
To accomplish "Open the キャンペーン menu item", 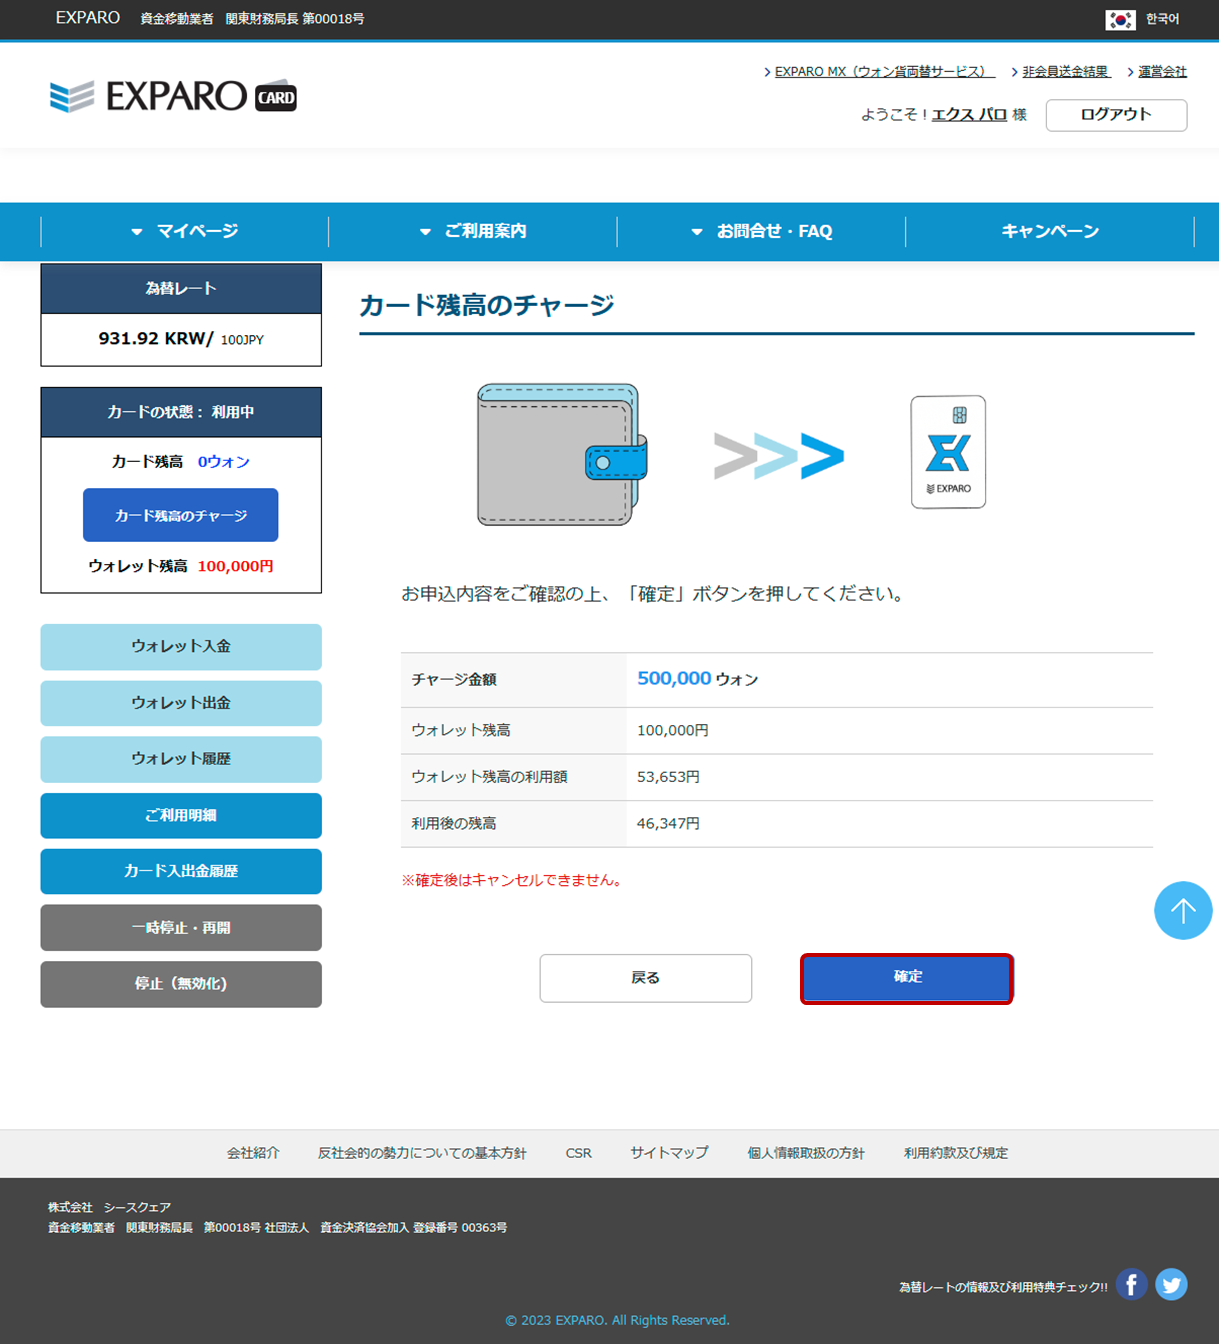I will coord(1050,231).
